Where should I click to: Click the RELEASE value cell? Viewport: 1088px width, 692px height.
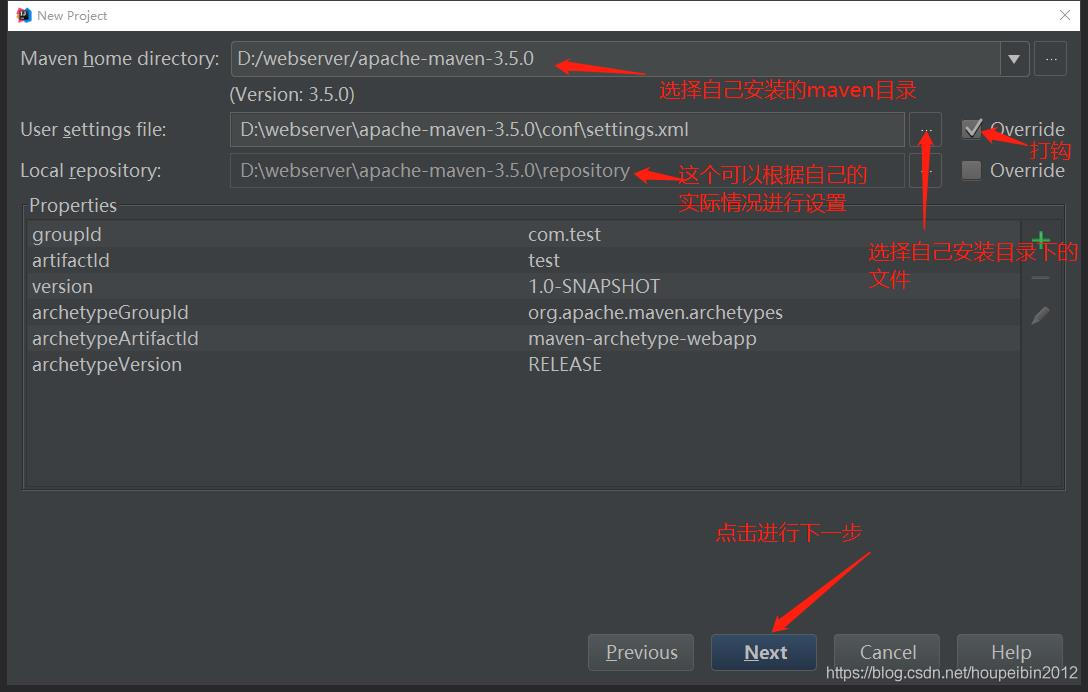[x=565, y=364]
